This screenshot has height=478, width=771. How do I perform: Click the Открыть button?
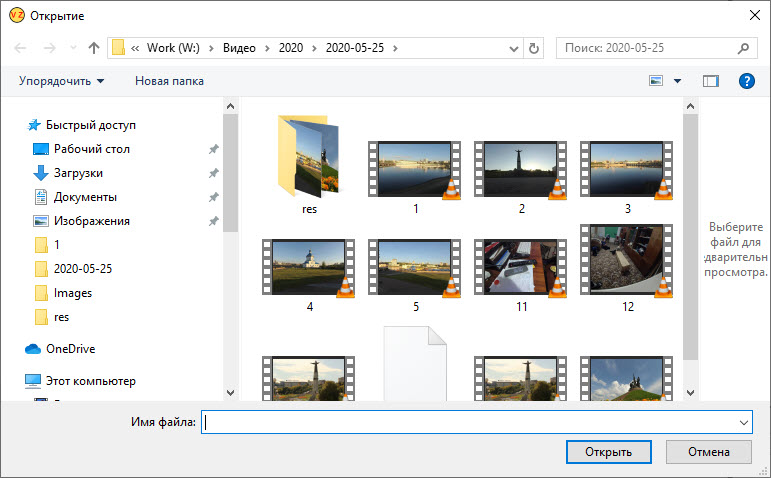(608, 452)
